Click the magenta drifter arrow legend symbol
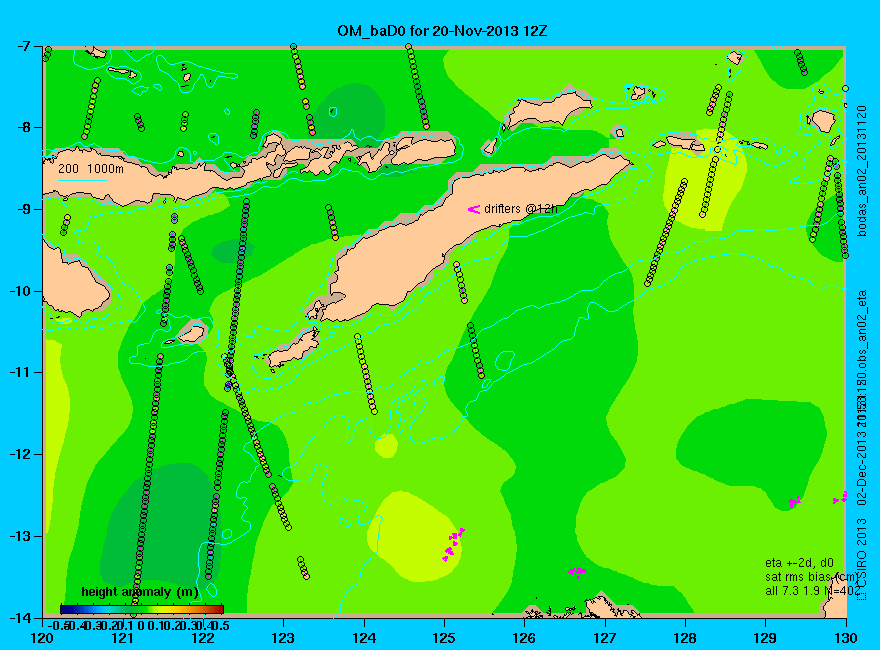Viewport: 880px width, 650px height. [474, 209]
